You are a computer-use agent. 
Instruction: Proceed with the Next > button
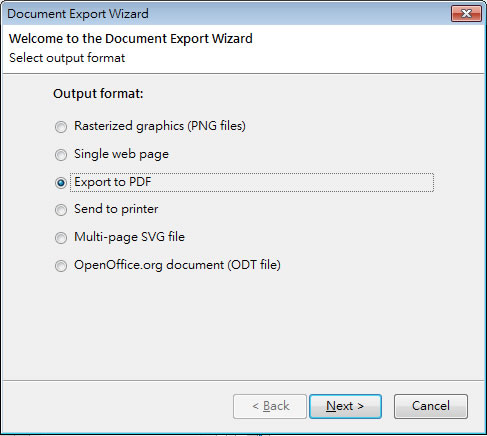345,406
